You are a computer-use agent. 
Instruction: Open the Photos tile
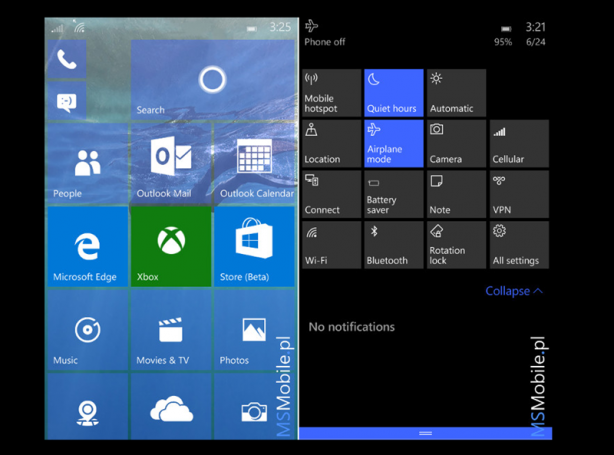(x=255, y=330)
